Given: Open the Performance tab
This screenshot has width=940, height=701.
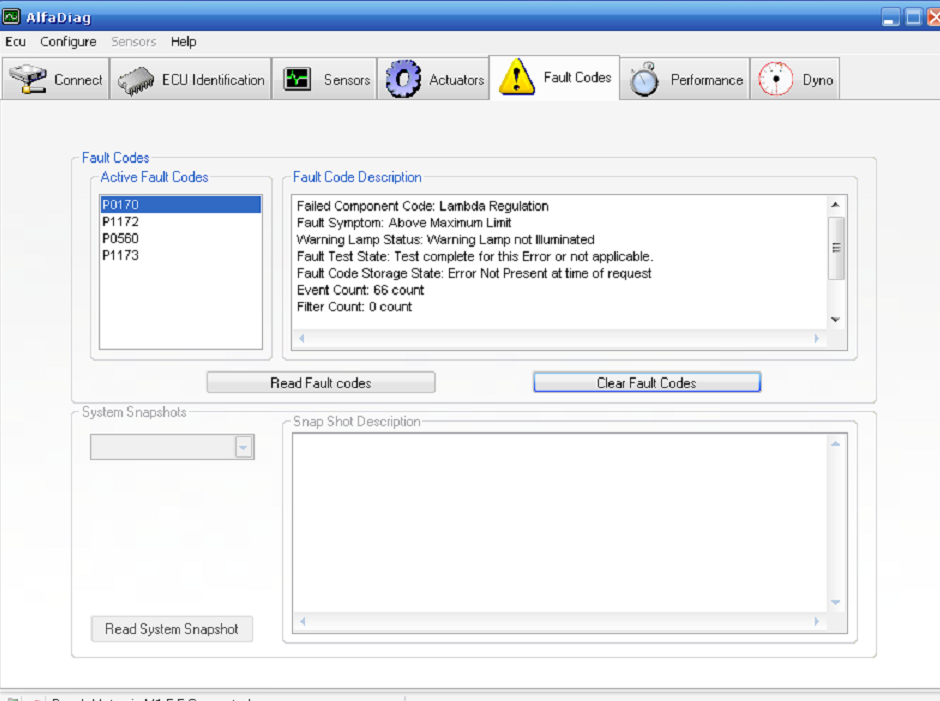Looking at the screenshot, I should [685, 79].
